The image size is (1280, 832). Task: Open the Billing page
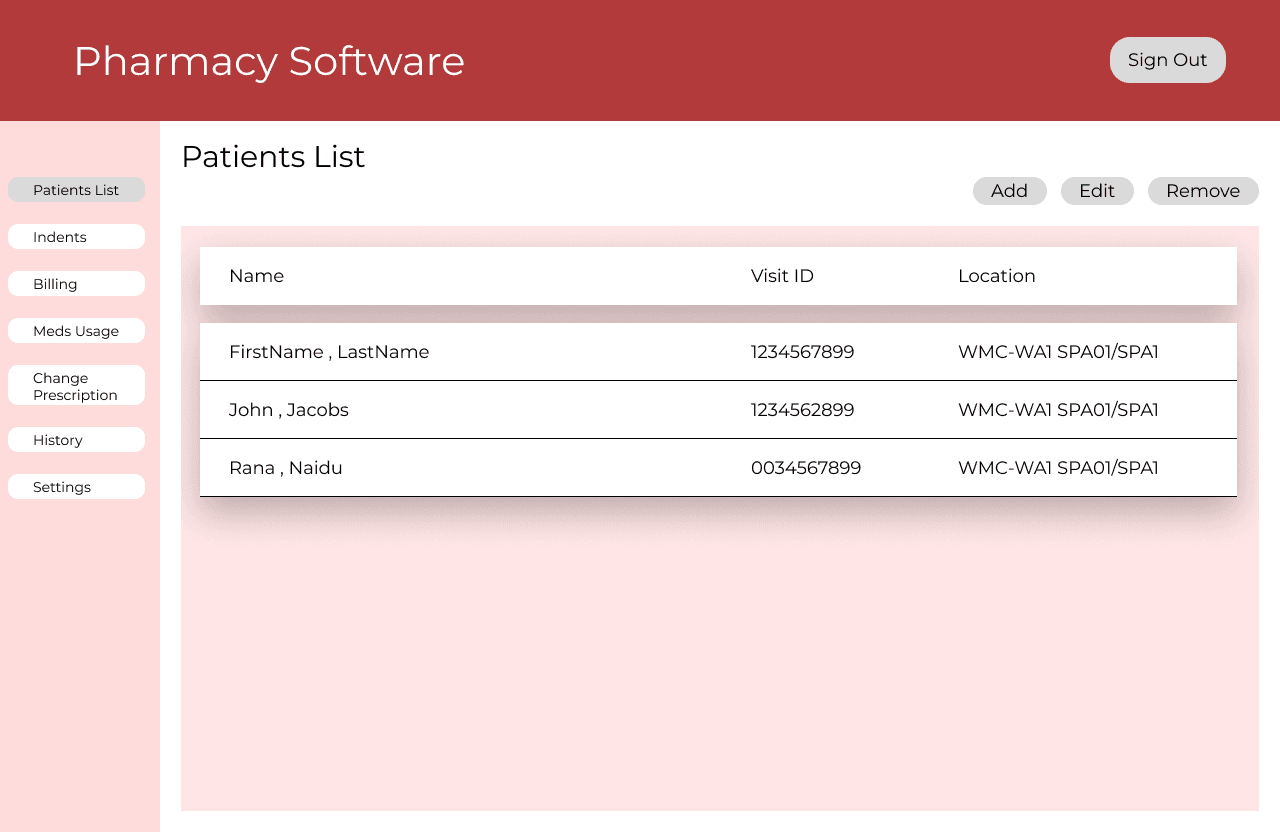pos(76,284)
